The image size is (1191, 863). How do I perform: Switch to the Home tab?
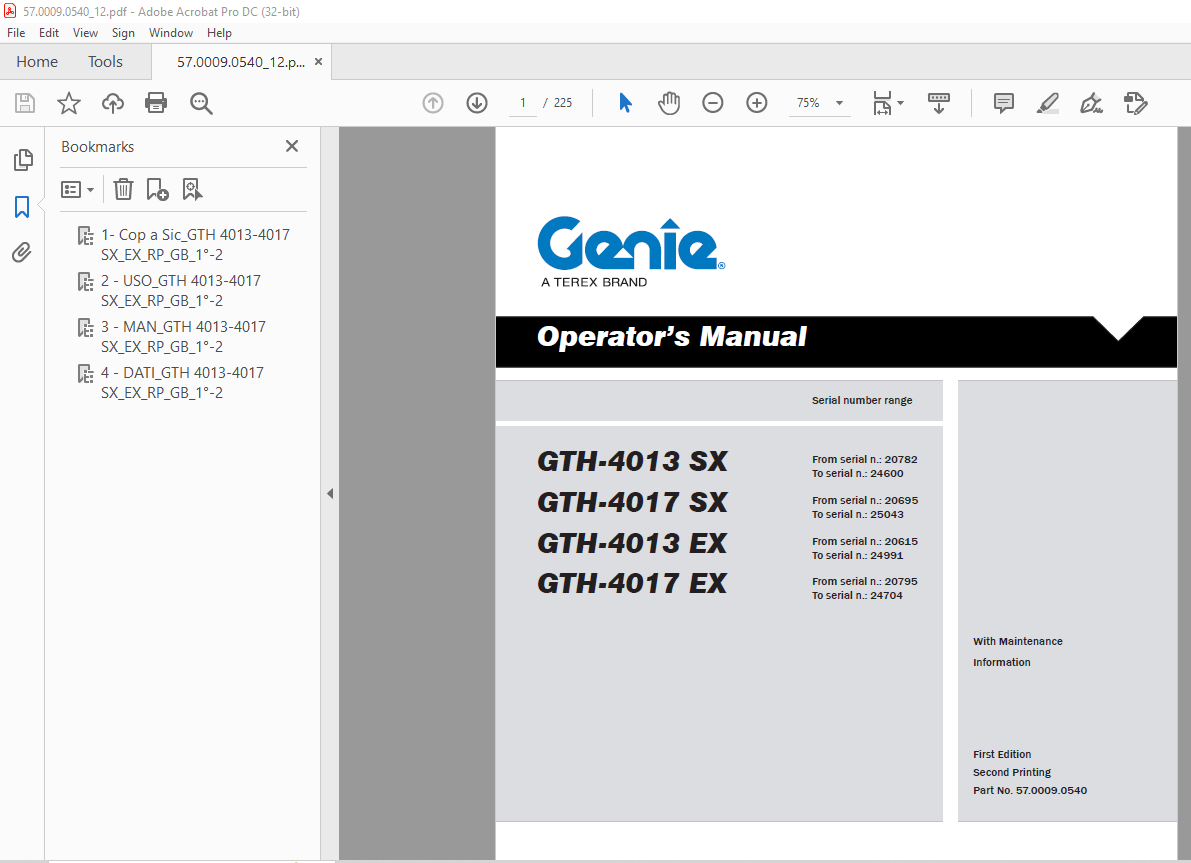(37, 62)
